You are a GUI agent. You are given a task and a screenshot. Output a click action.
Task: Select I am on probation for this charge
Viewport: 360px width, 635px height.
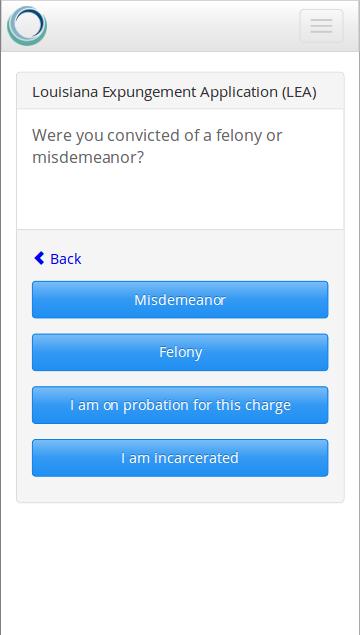click(180, 405)
